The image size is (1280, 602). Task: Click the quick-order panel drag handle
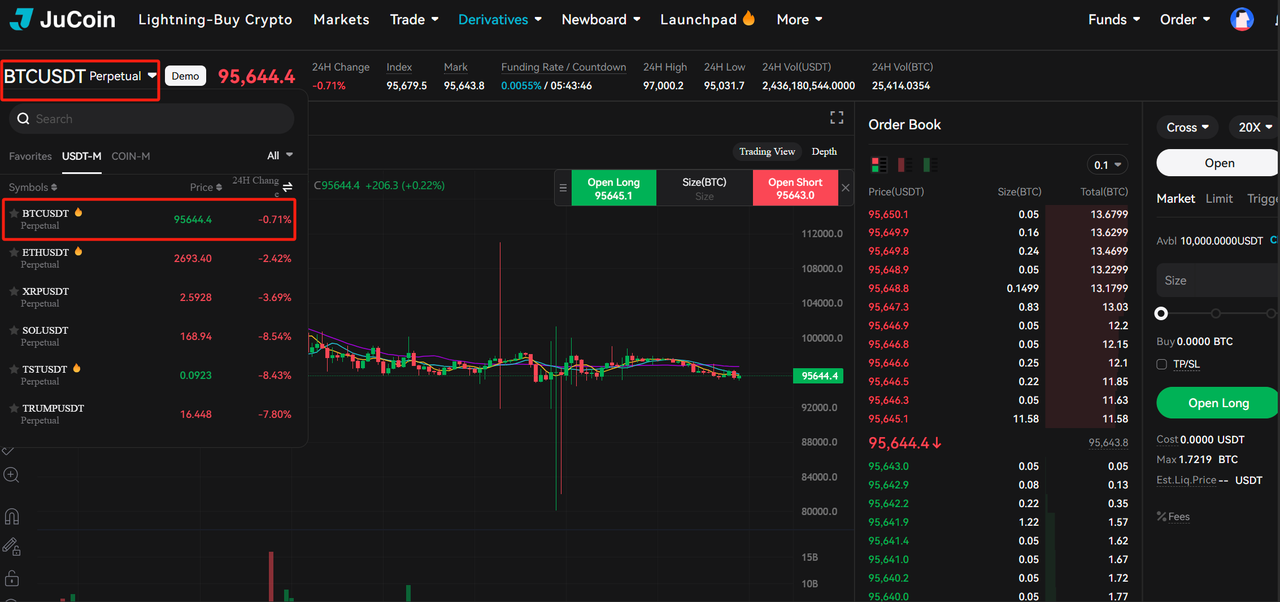(x=563, y=188)
